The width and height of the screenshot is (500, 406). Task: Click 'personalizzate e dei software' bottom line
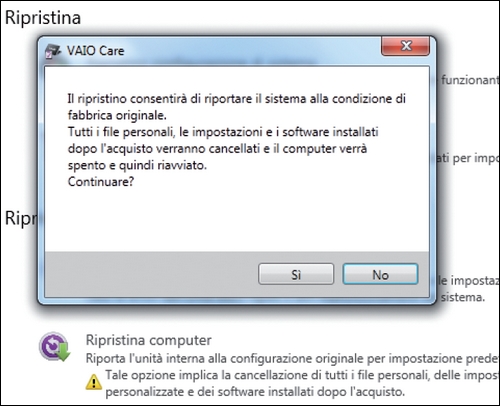click(255, 392)
